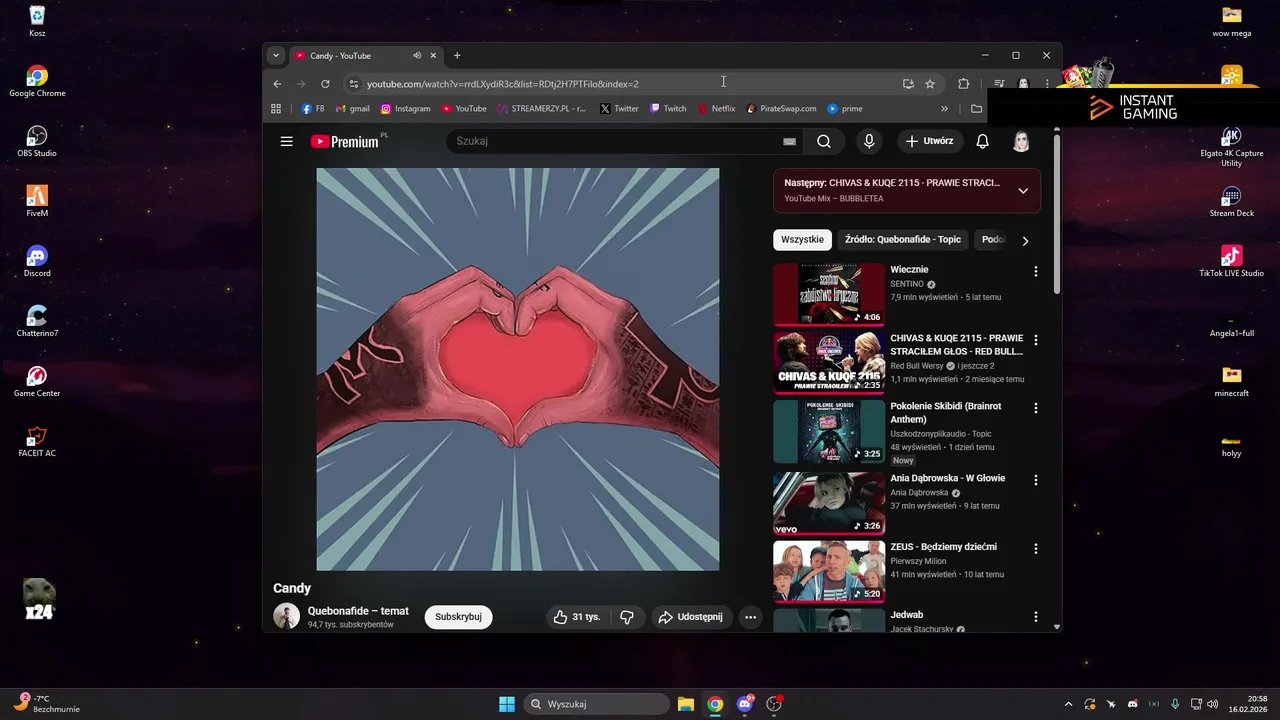Open the YouTube account avatar menu

[x=1021, y=141]
